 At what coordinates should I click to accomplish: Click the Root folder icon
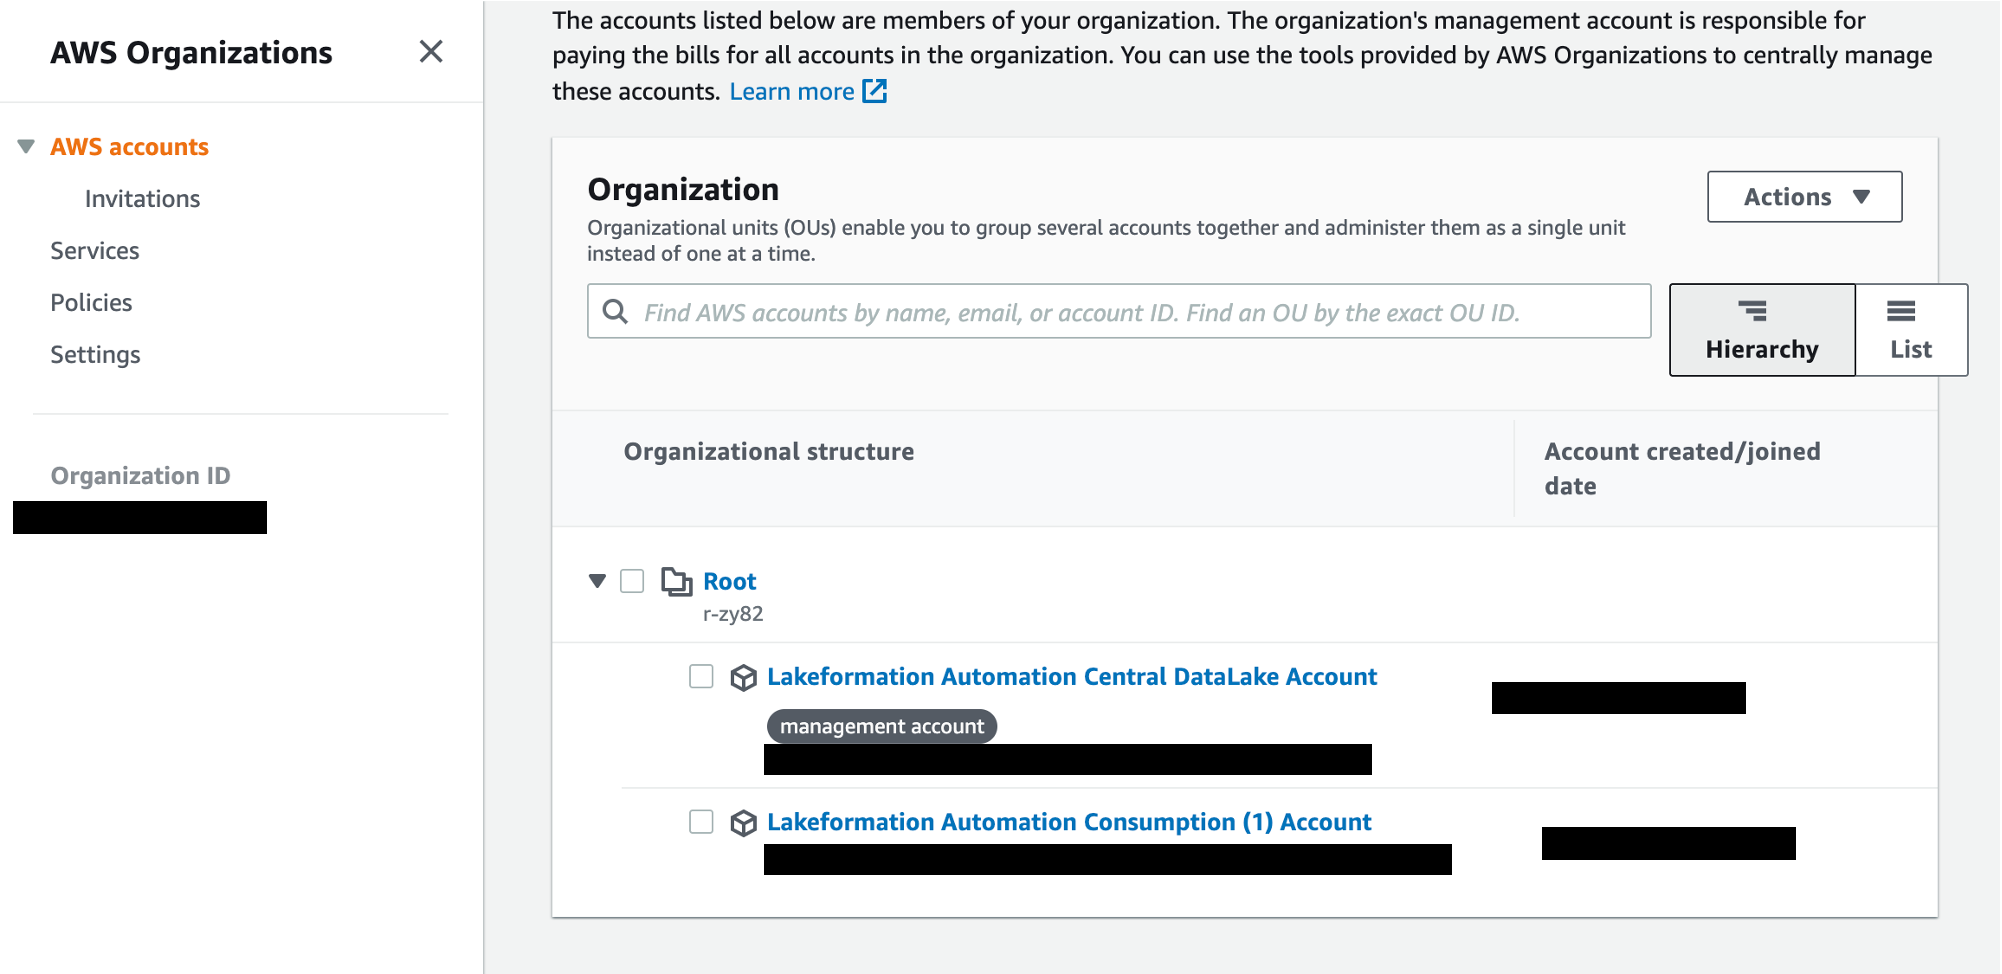pos(677,581)
